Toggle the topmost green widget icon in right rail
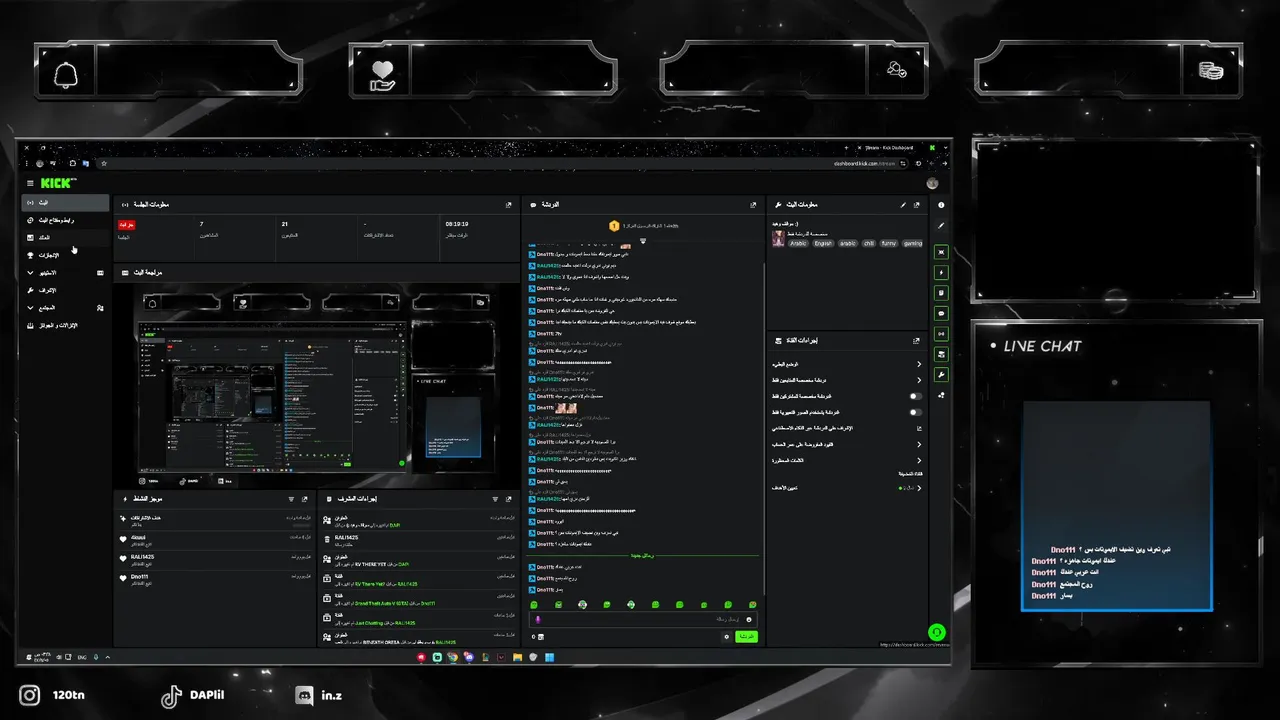1280x720 pixels. [941, 252]
